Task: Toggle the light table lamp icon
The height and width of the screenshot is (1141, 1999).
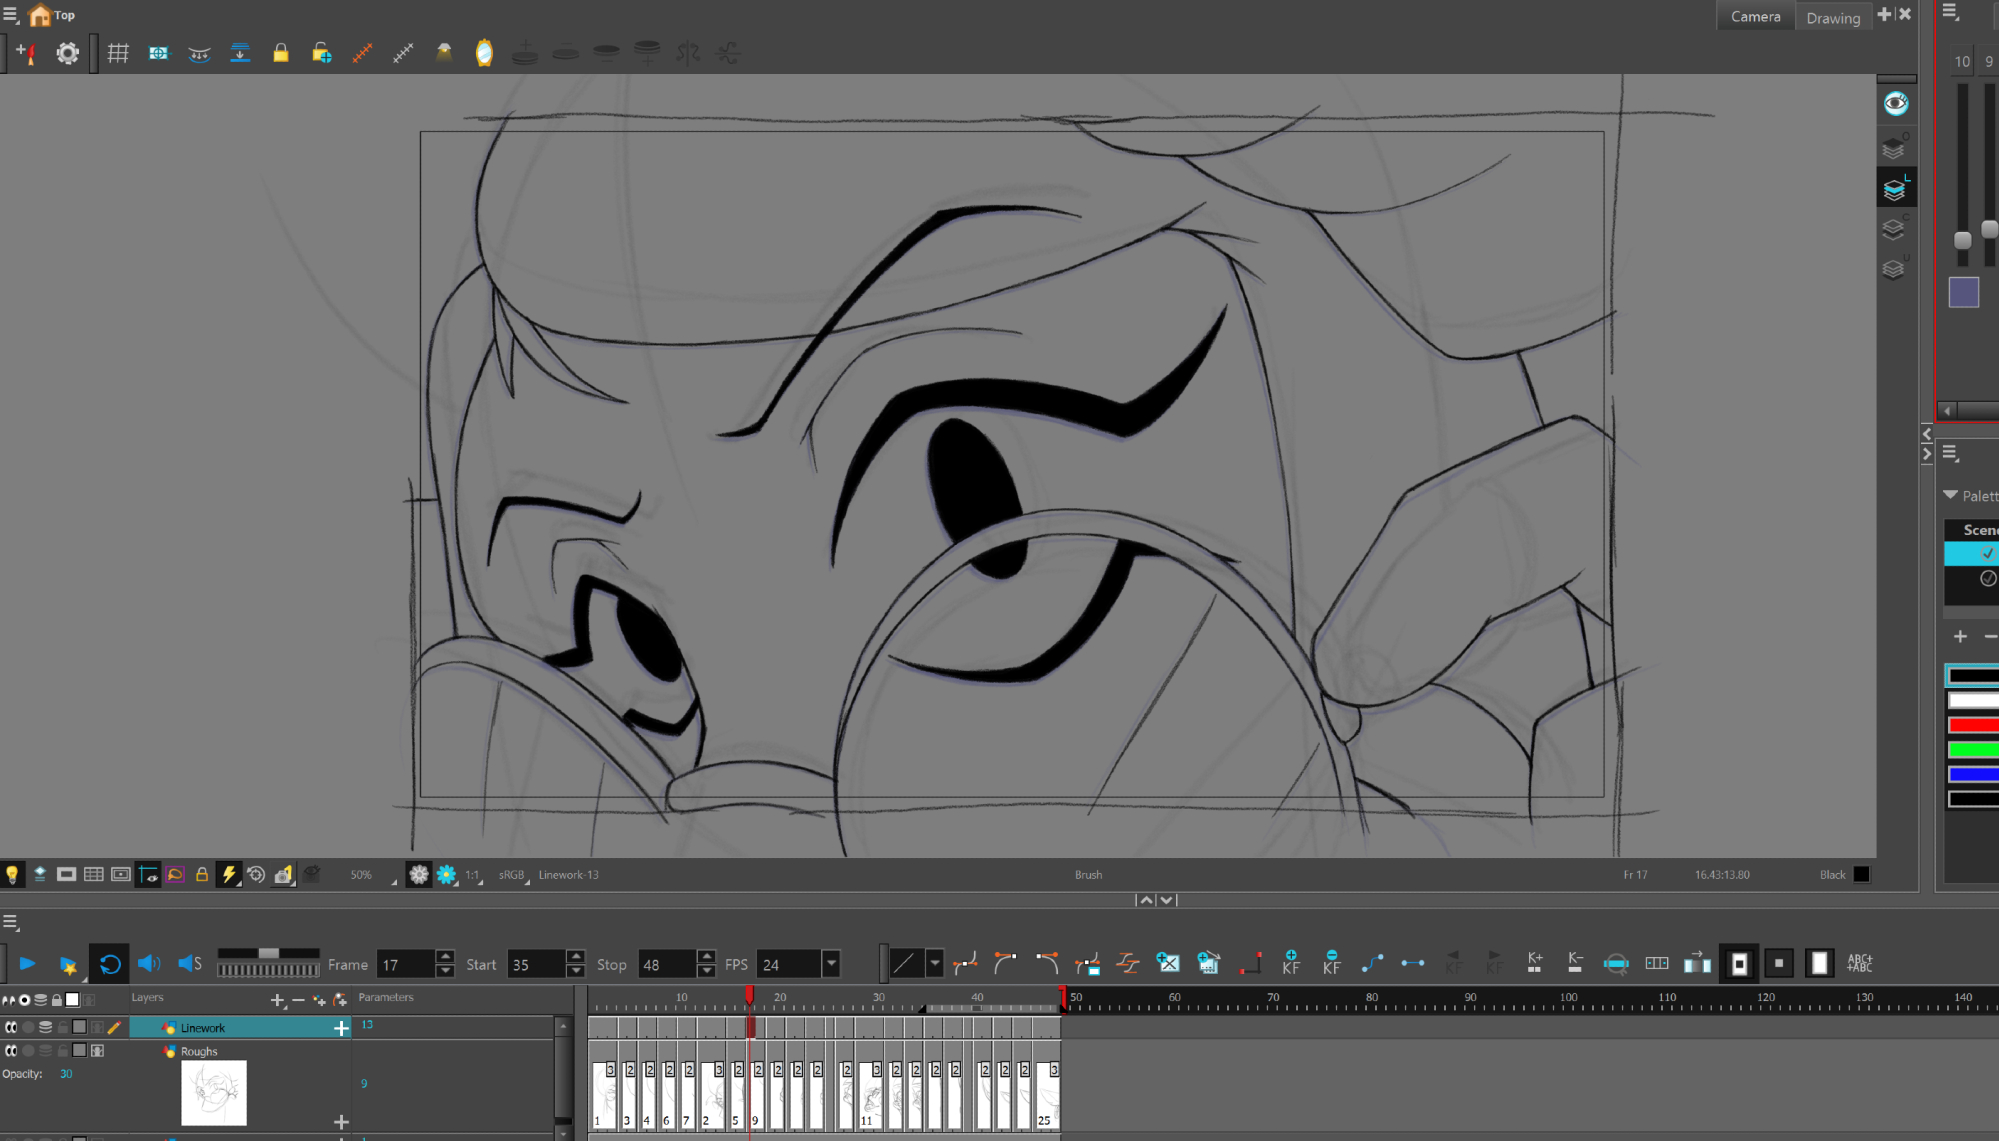Action: pyautogui.click(x=444, y=53)
